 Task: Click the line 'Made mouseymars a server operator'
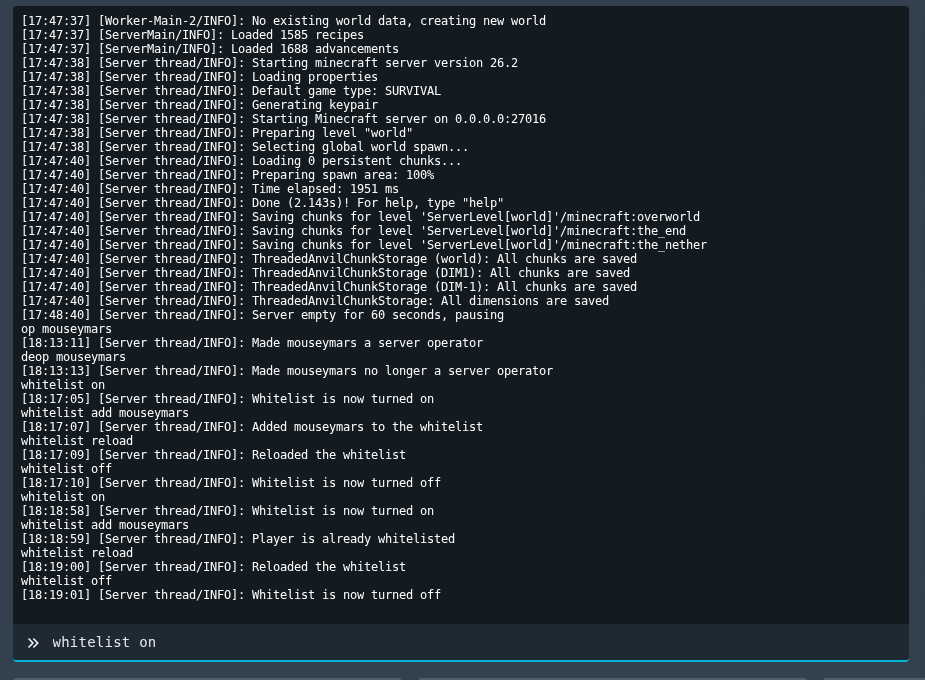coord(252,343)
